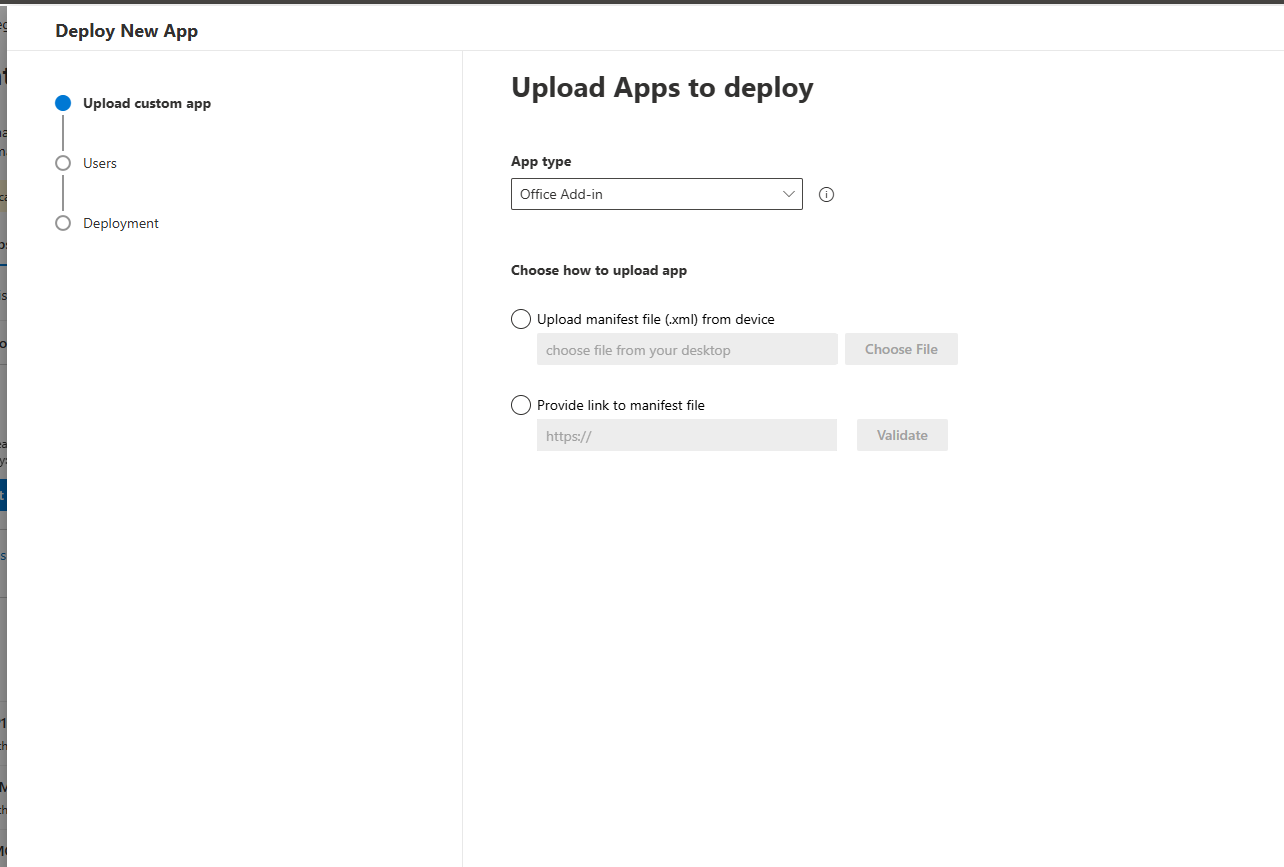Select "Upload manifest file (.xml) from device" option
The height and width of the screenshot is (867, 1284).
655,318
